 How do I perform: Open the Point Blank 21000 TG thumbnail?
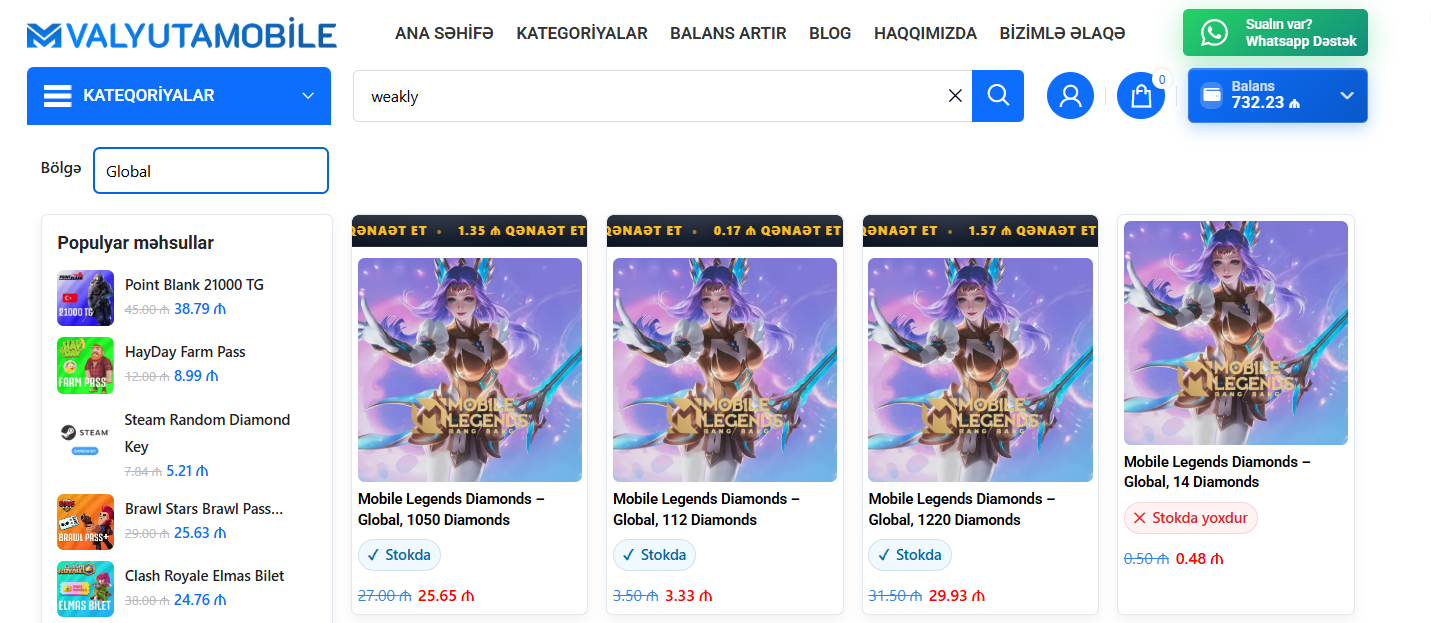pyautogui.click(x=85, y=298)
